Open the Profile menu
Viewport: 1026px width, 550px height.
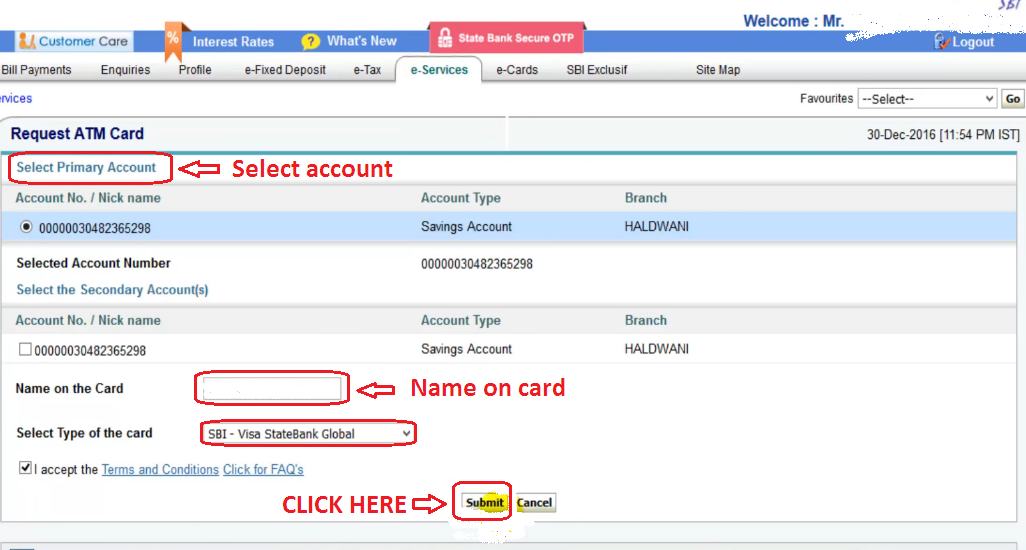click(195, 69)
